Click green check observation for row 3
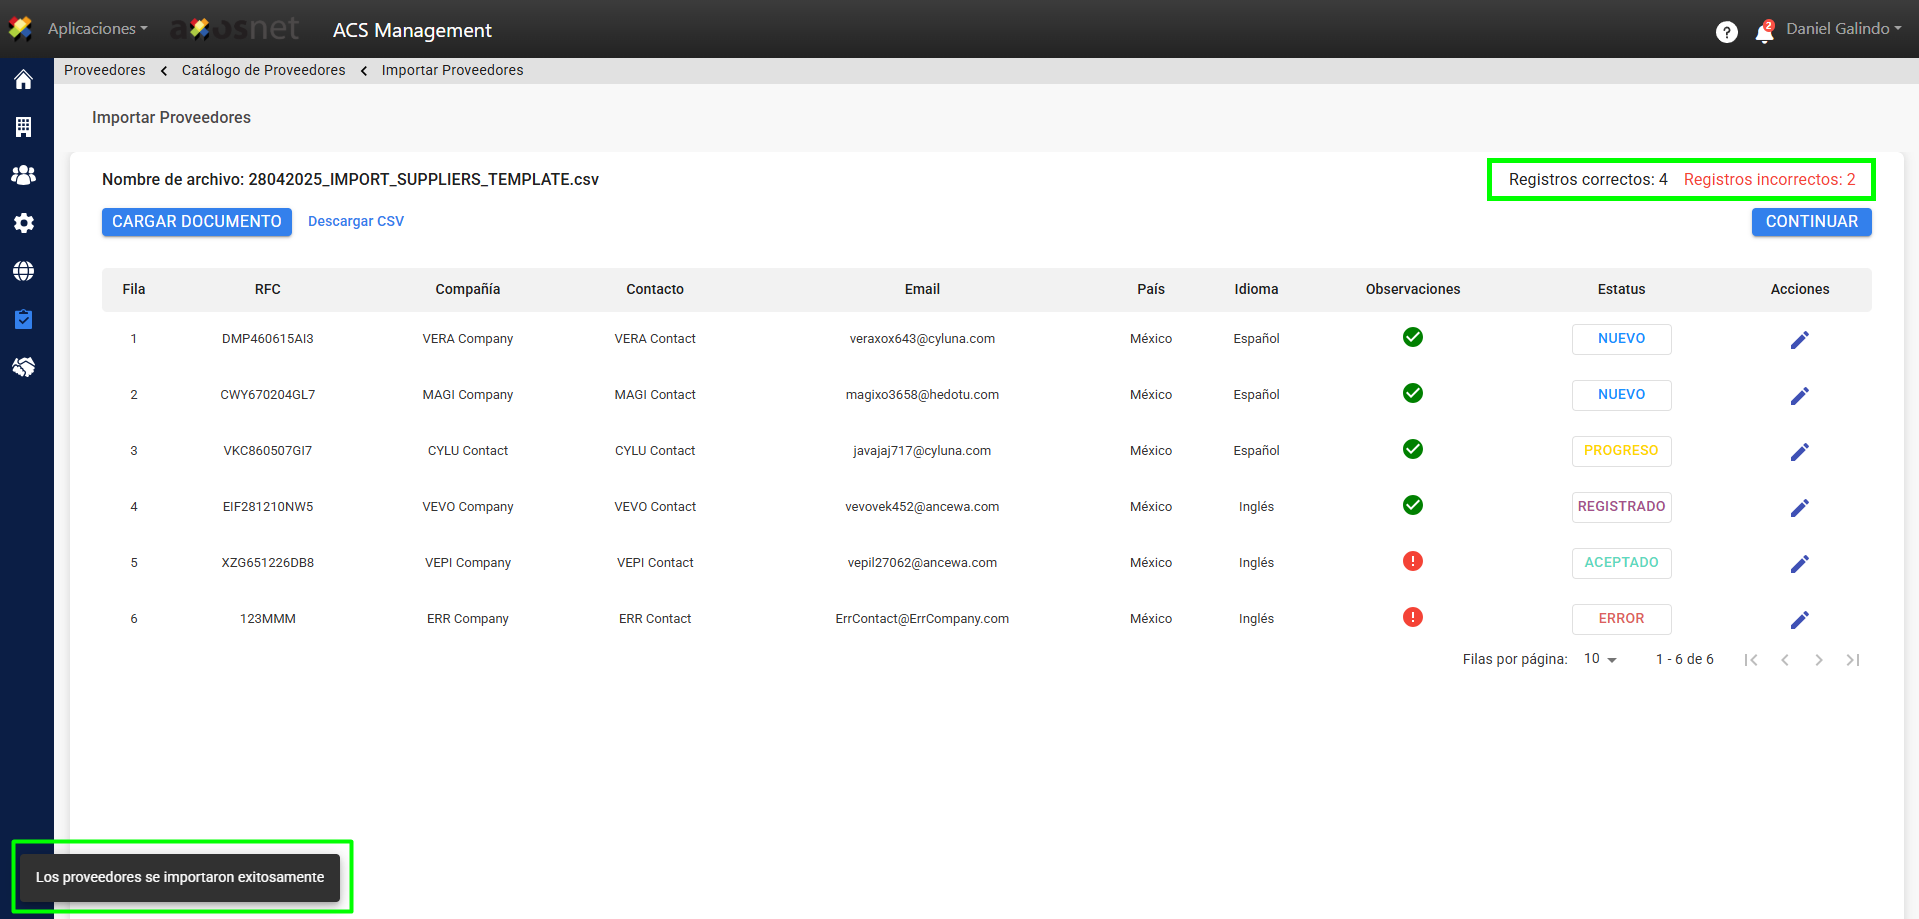The width and height of the screenshot is (1919, 919). pos(1412,449)
